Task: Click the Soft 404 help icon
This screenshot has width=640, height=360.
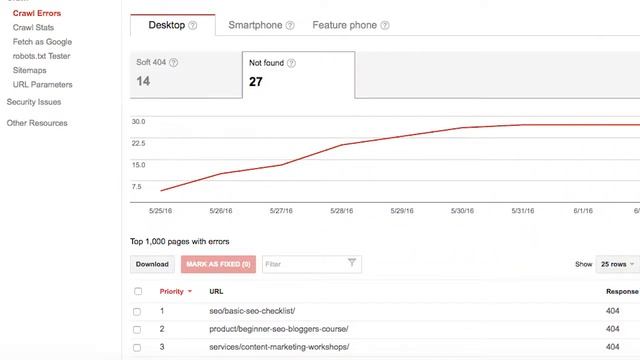Action: (x=173, y=62)
